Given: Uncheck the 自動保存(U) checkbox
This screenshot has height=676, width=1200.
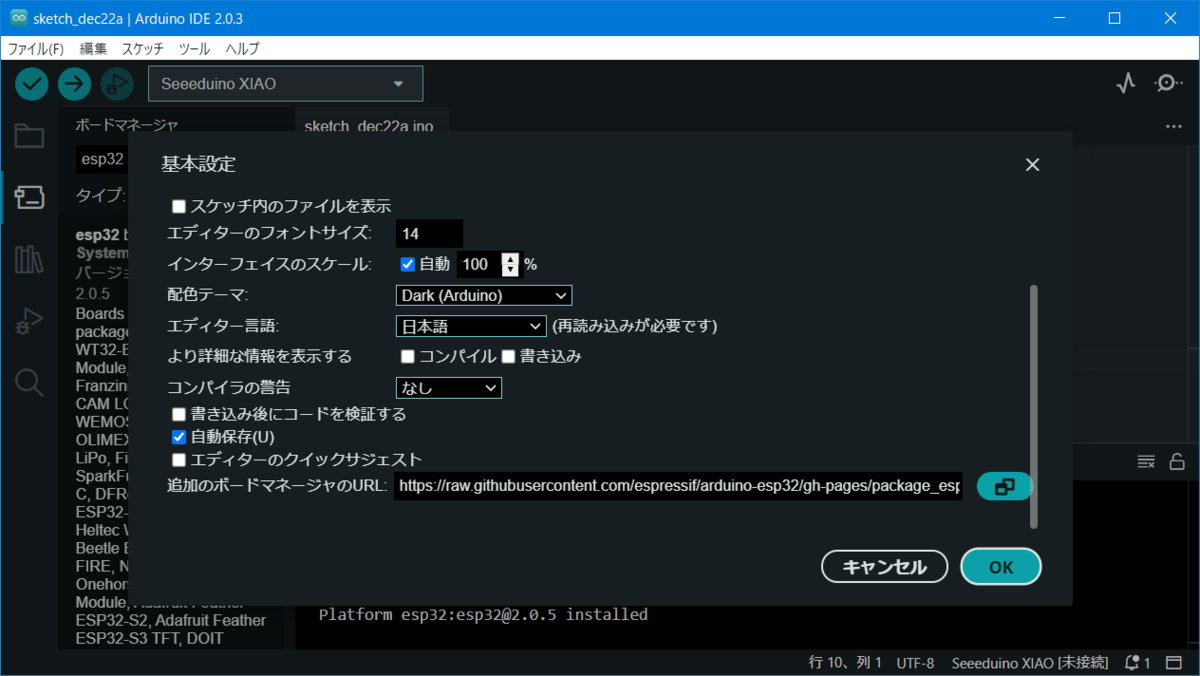Looking at the screenshot, I should coord(179,437).
